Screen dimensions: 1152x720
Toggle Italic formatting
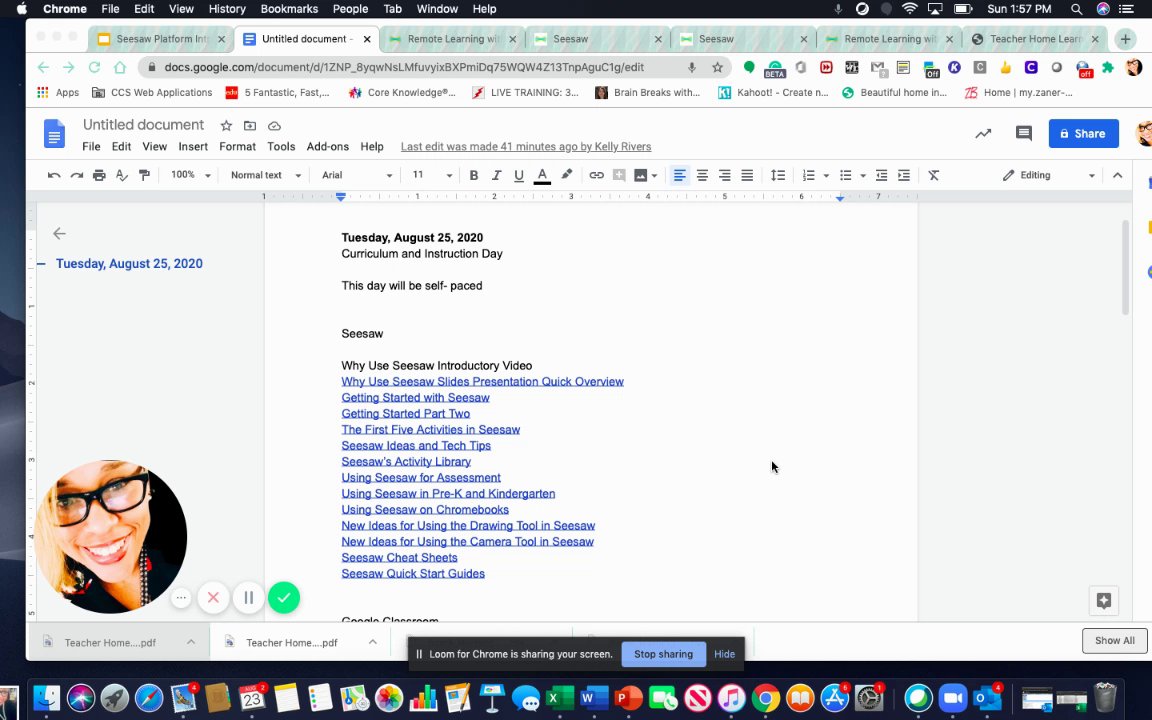tap(496, 175)
